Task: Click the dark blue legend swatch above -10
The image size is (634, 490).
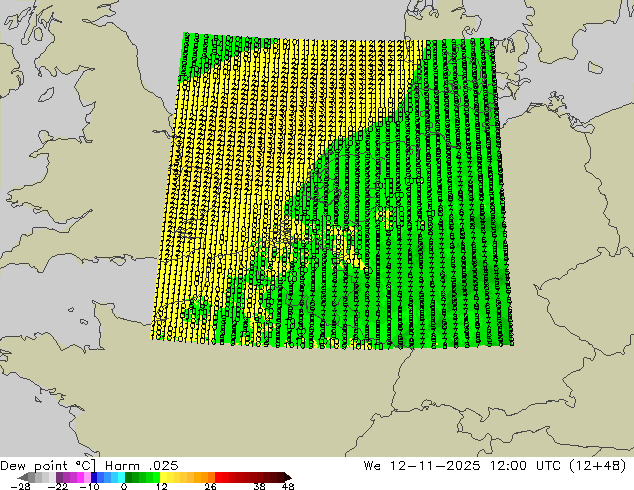Action: tap(94, 477)
